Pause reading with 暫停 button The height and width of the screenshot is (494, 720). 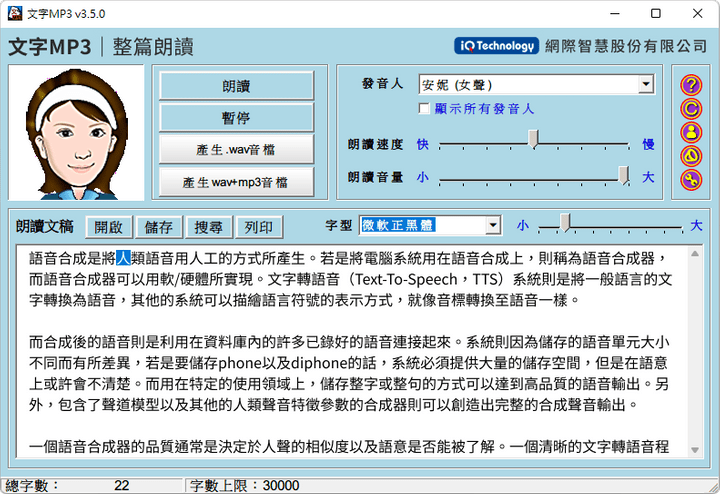pyautogui.click(x=236, y=118)
